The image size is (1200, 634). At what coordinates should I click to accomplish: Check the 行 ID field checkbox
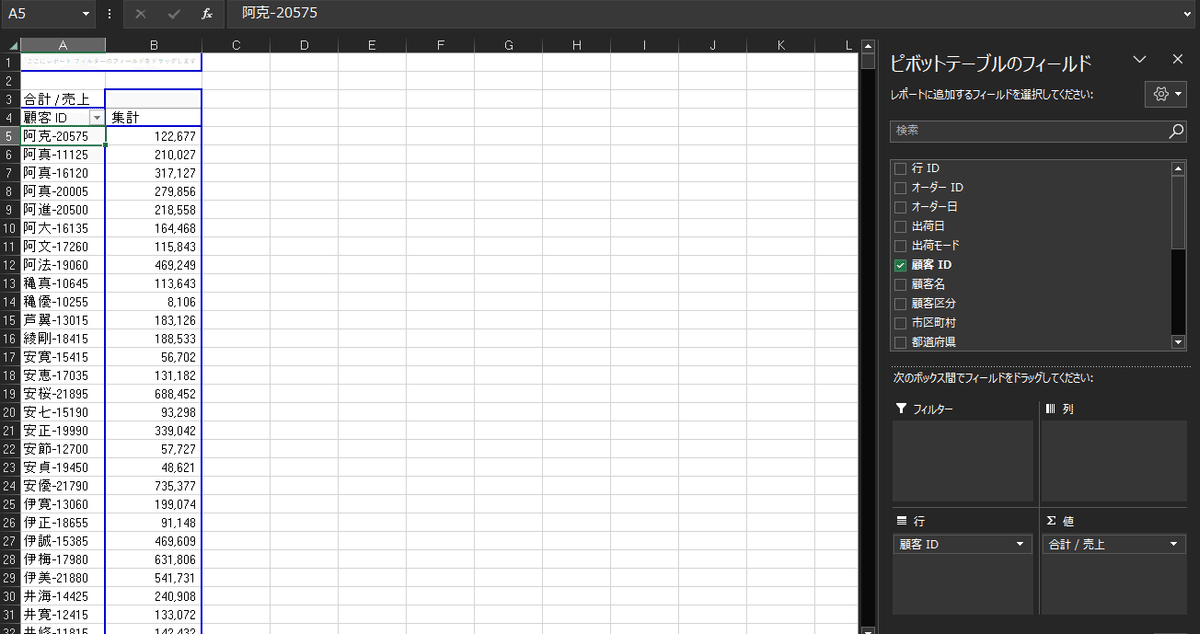(x=900, y=168)
